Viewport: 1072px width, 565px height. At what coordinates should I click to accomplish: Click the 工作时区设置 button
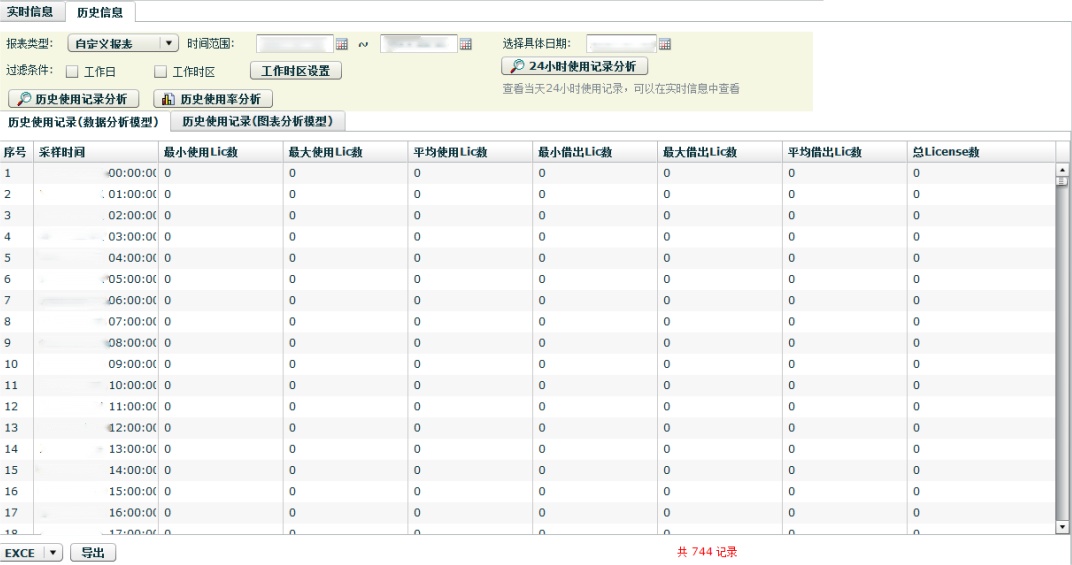[295, 71]
